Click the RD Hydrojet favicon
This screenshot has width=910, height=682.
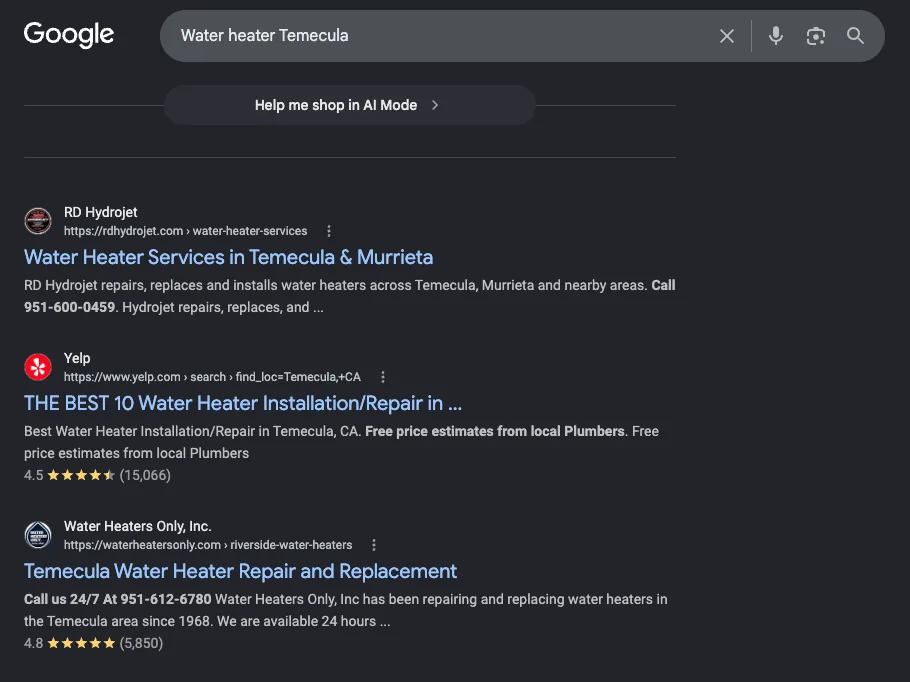38,221
